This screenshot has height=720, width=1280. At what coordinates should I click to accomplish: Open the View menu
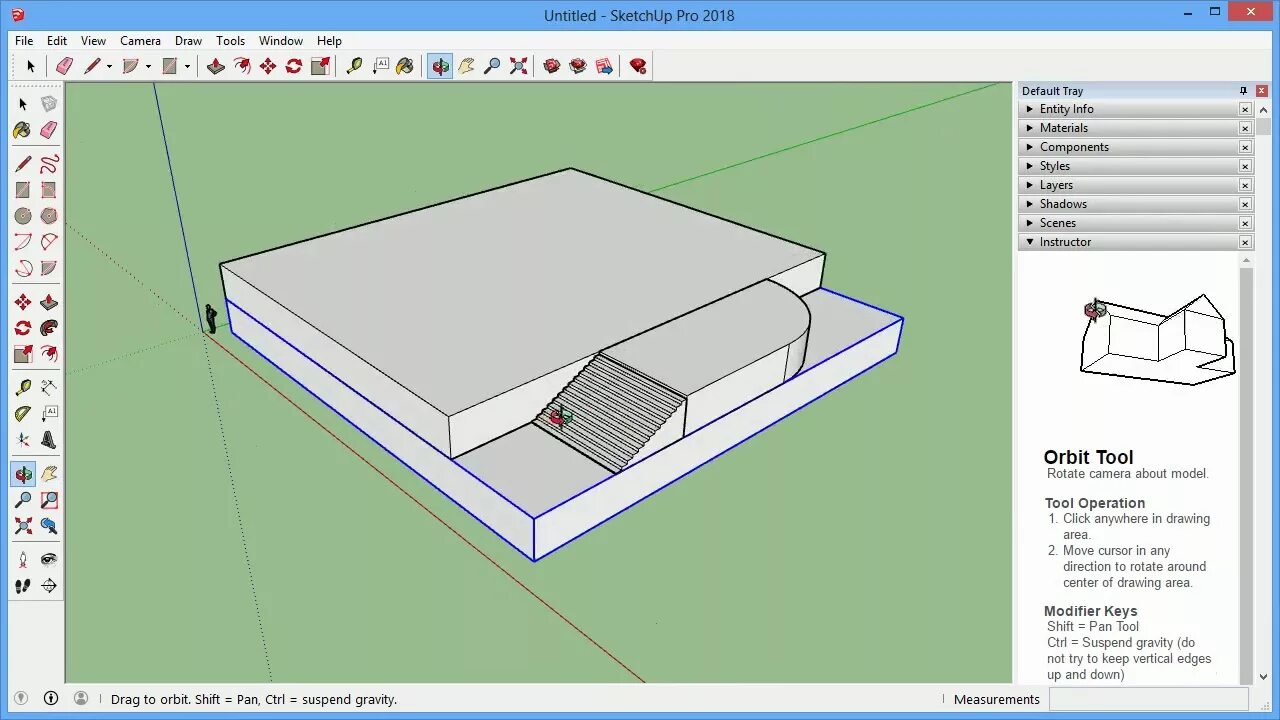93,41
